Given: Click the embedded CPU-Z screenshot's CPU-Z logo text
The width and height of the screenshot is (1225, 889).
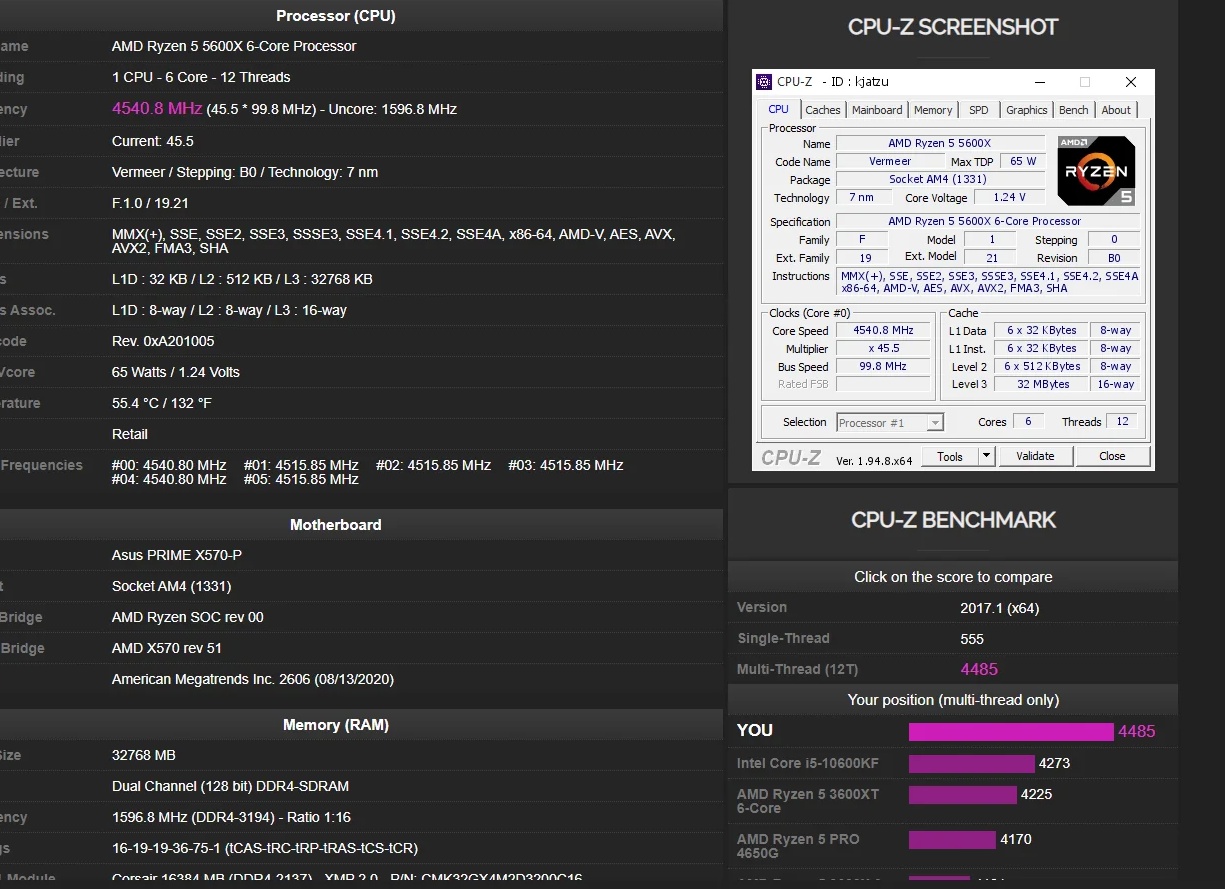Looking at the screenshot, I should click(x=791, y=457).
